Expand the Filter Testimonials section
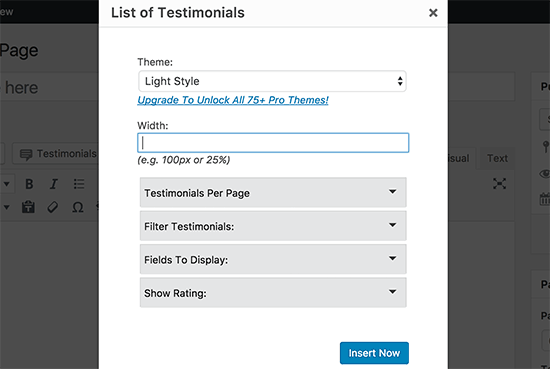The image size is (550, 369). click(273, 226)
